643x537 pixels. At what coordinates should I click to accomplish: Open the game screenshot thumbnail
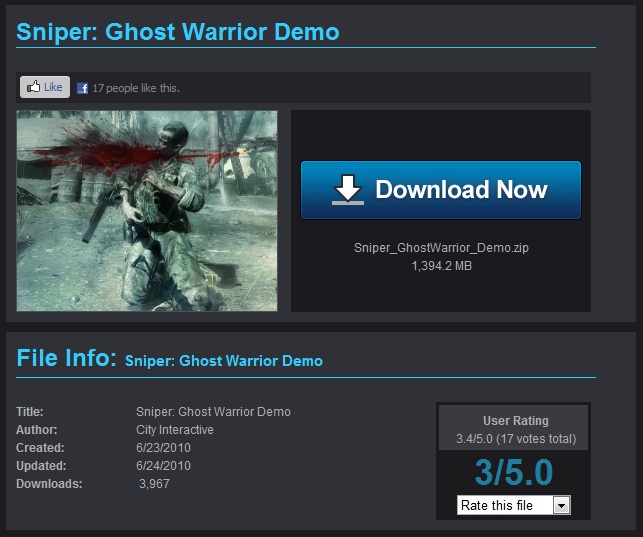click(147, 211)
